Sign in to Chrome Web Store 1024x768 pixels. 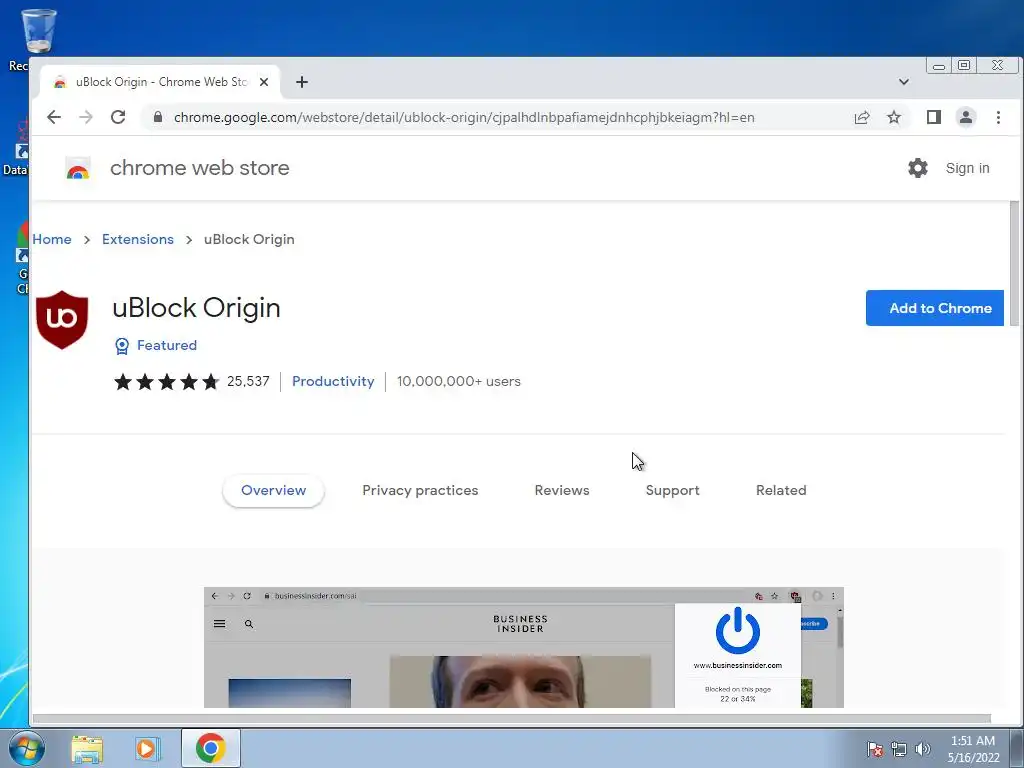[x=967, y=168]
